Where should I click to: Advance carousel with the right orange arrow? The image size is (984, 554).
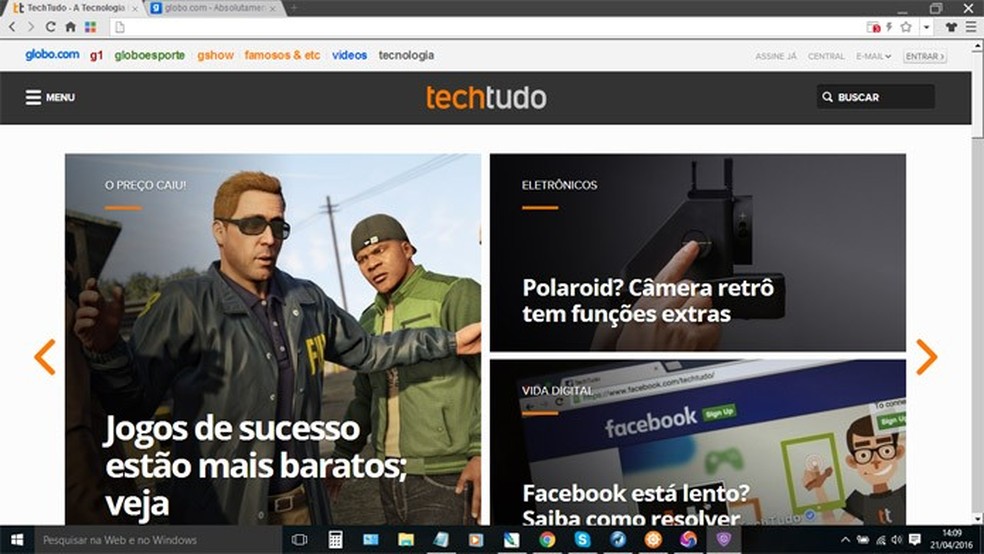click(926, 356)
